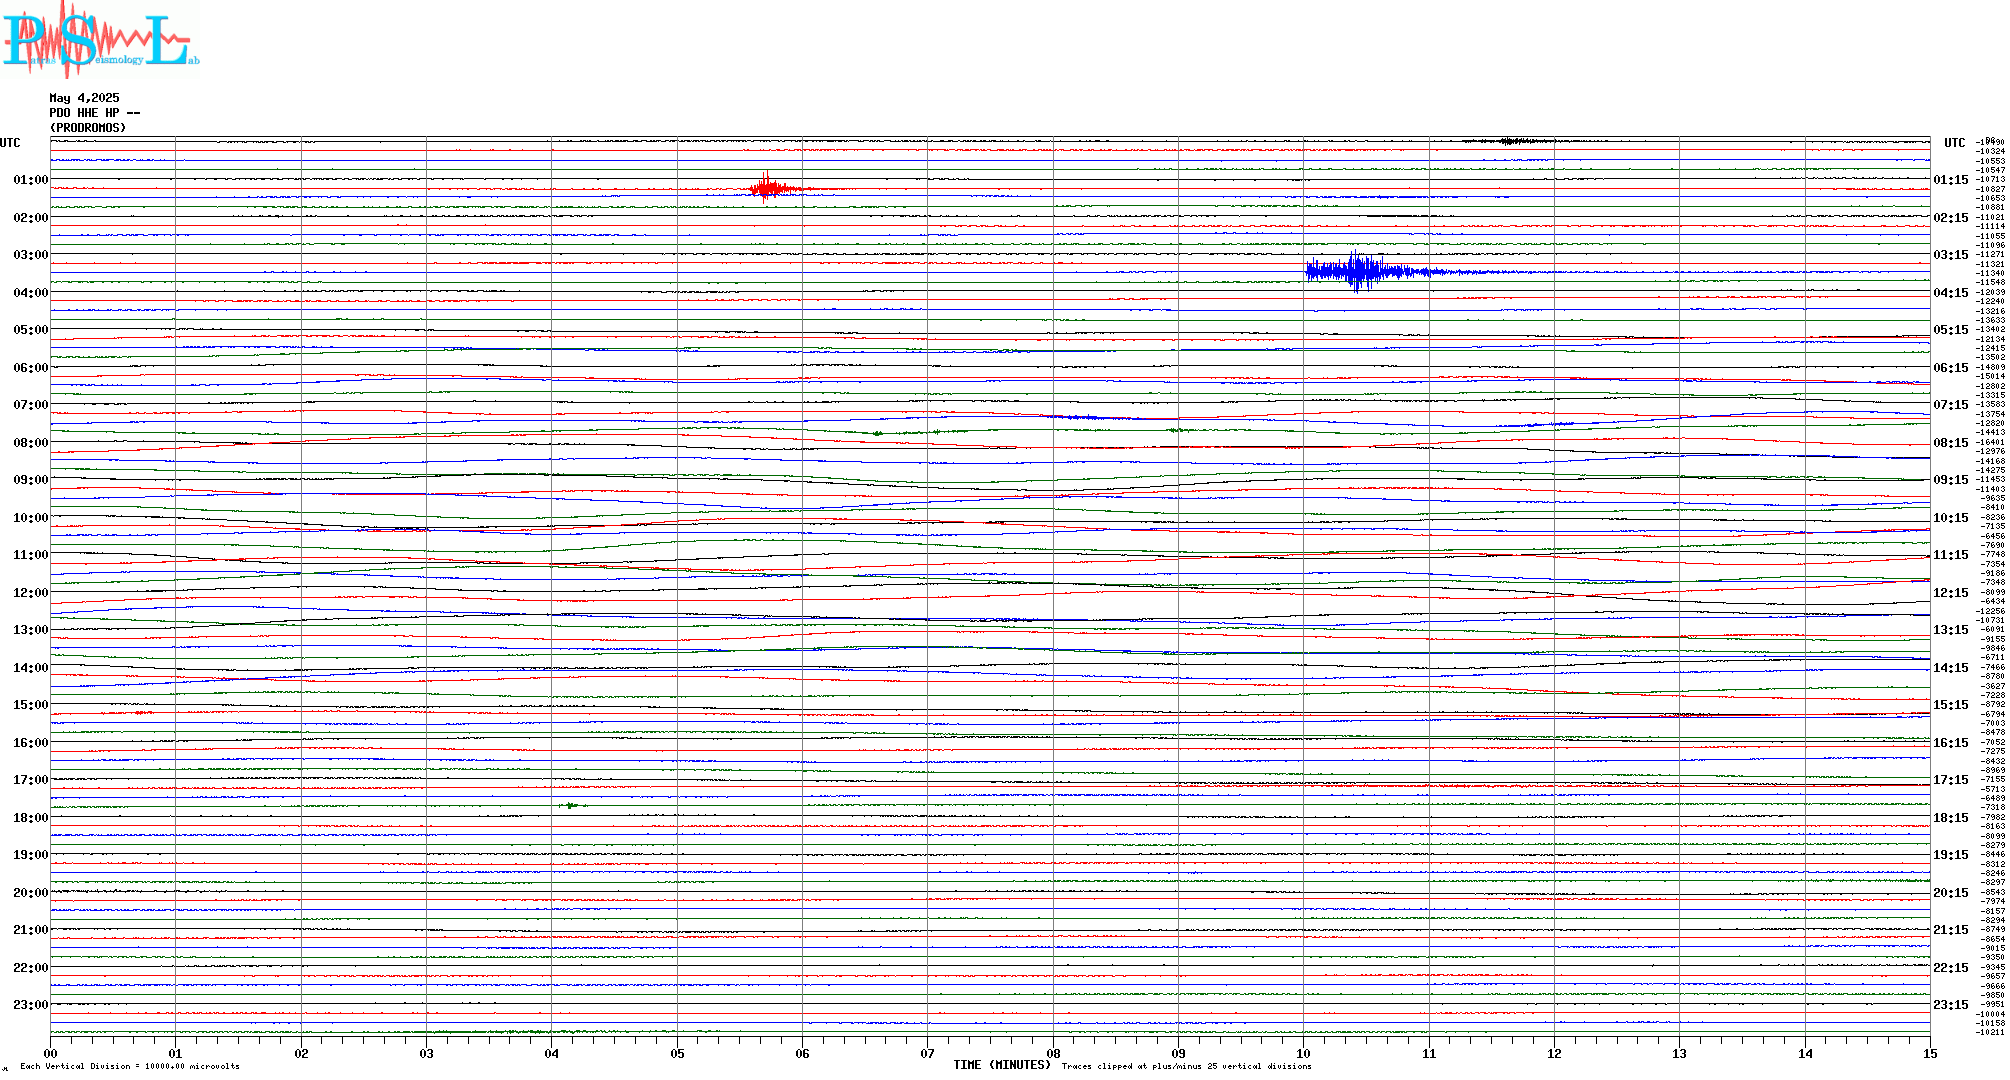Click the 17:15 time label on right
The image size is (2010, 1080).
tap(1950, 780)
